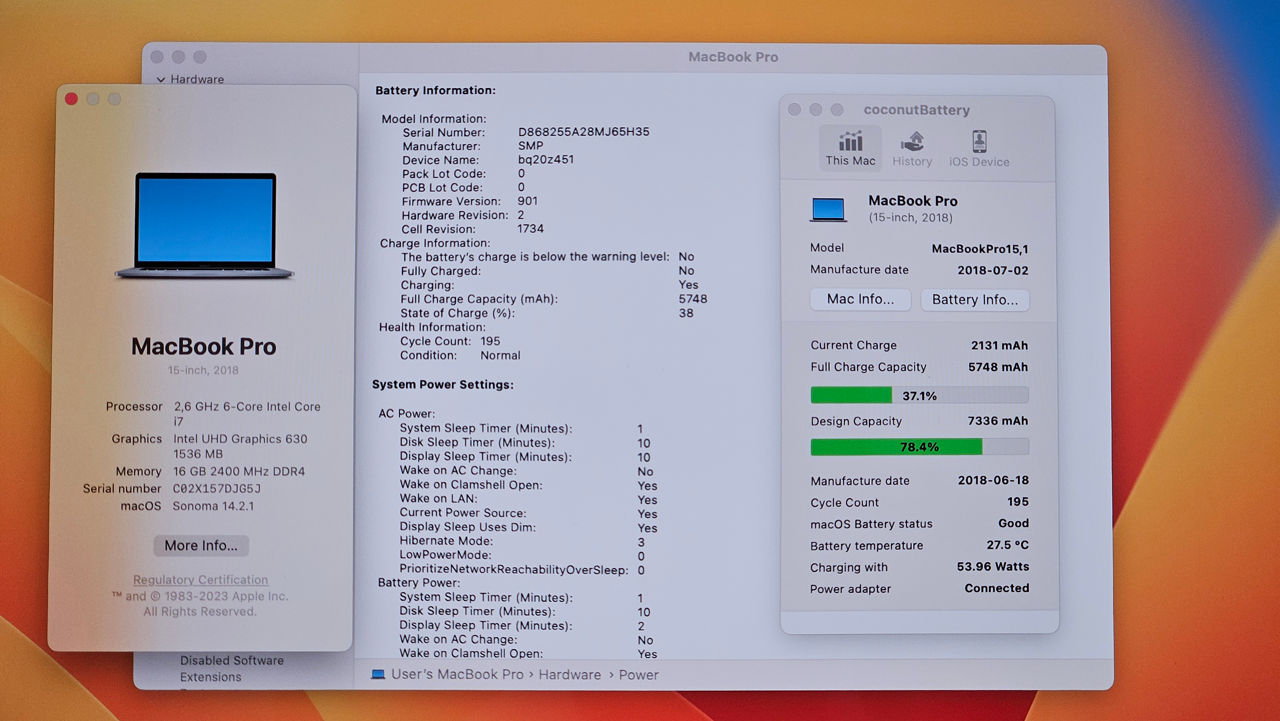Screen dimensions: 1280x721
Task: Click Power in the bottom path bar
Action: point(638,674)
